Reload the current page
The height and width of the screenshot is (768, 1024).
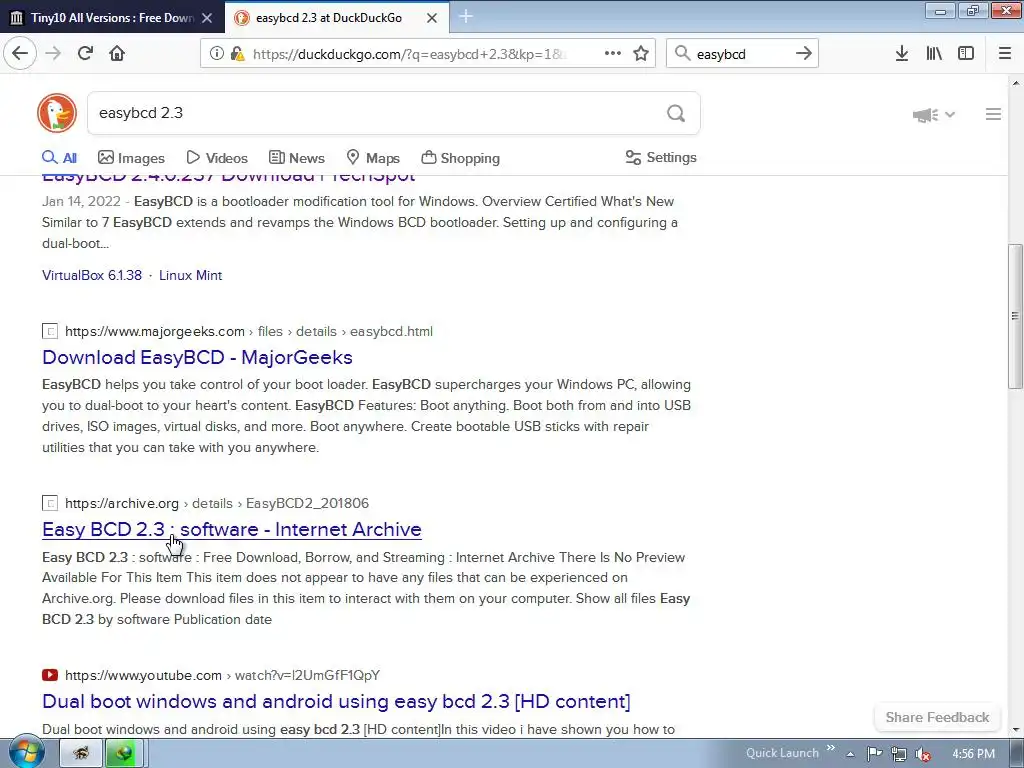[85, 53]
